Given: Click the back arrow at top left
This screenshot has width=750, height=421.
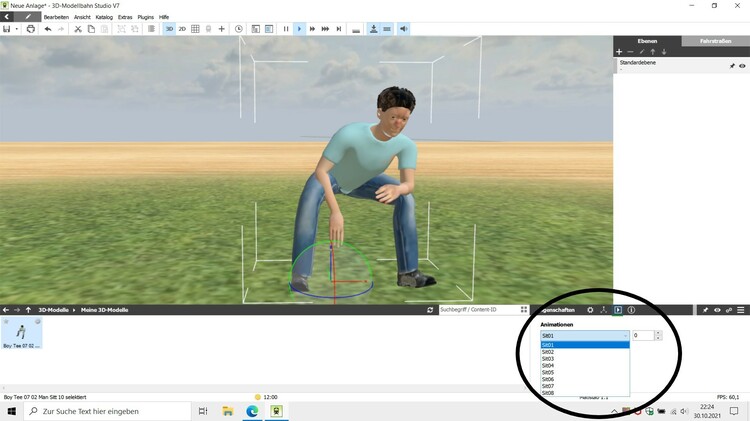Looking at the screenshot, I should 7,17.
